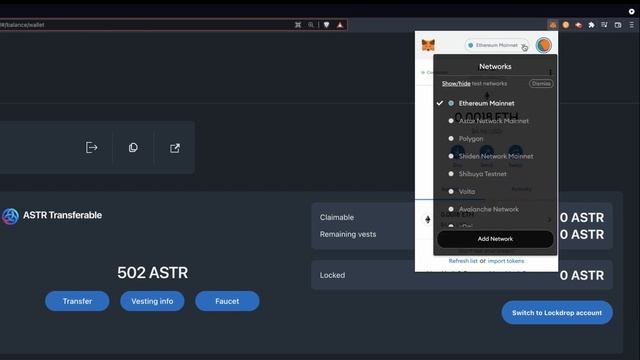Click the Claimable label
Image resolution: width=640 pixels, height=360 pixels.
(337, 217)
